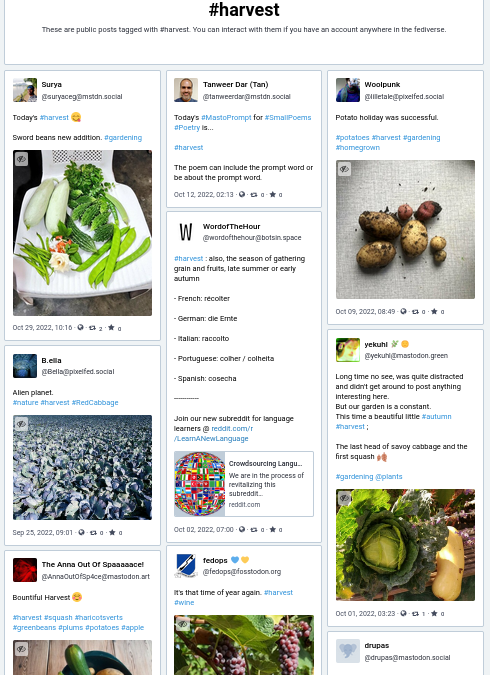Screen dimensions: 490x675
Task: Toggle eye icon on red cabbage field photo
Action: click(x=21, y=424)
